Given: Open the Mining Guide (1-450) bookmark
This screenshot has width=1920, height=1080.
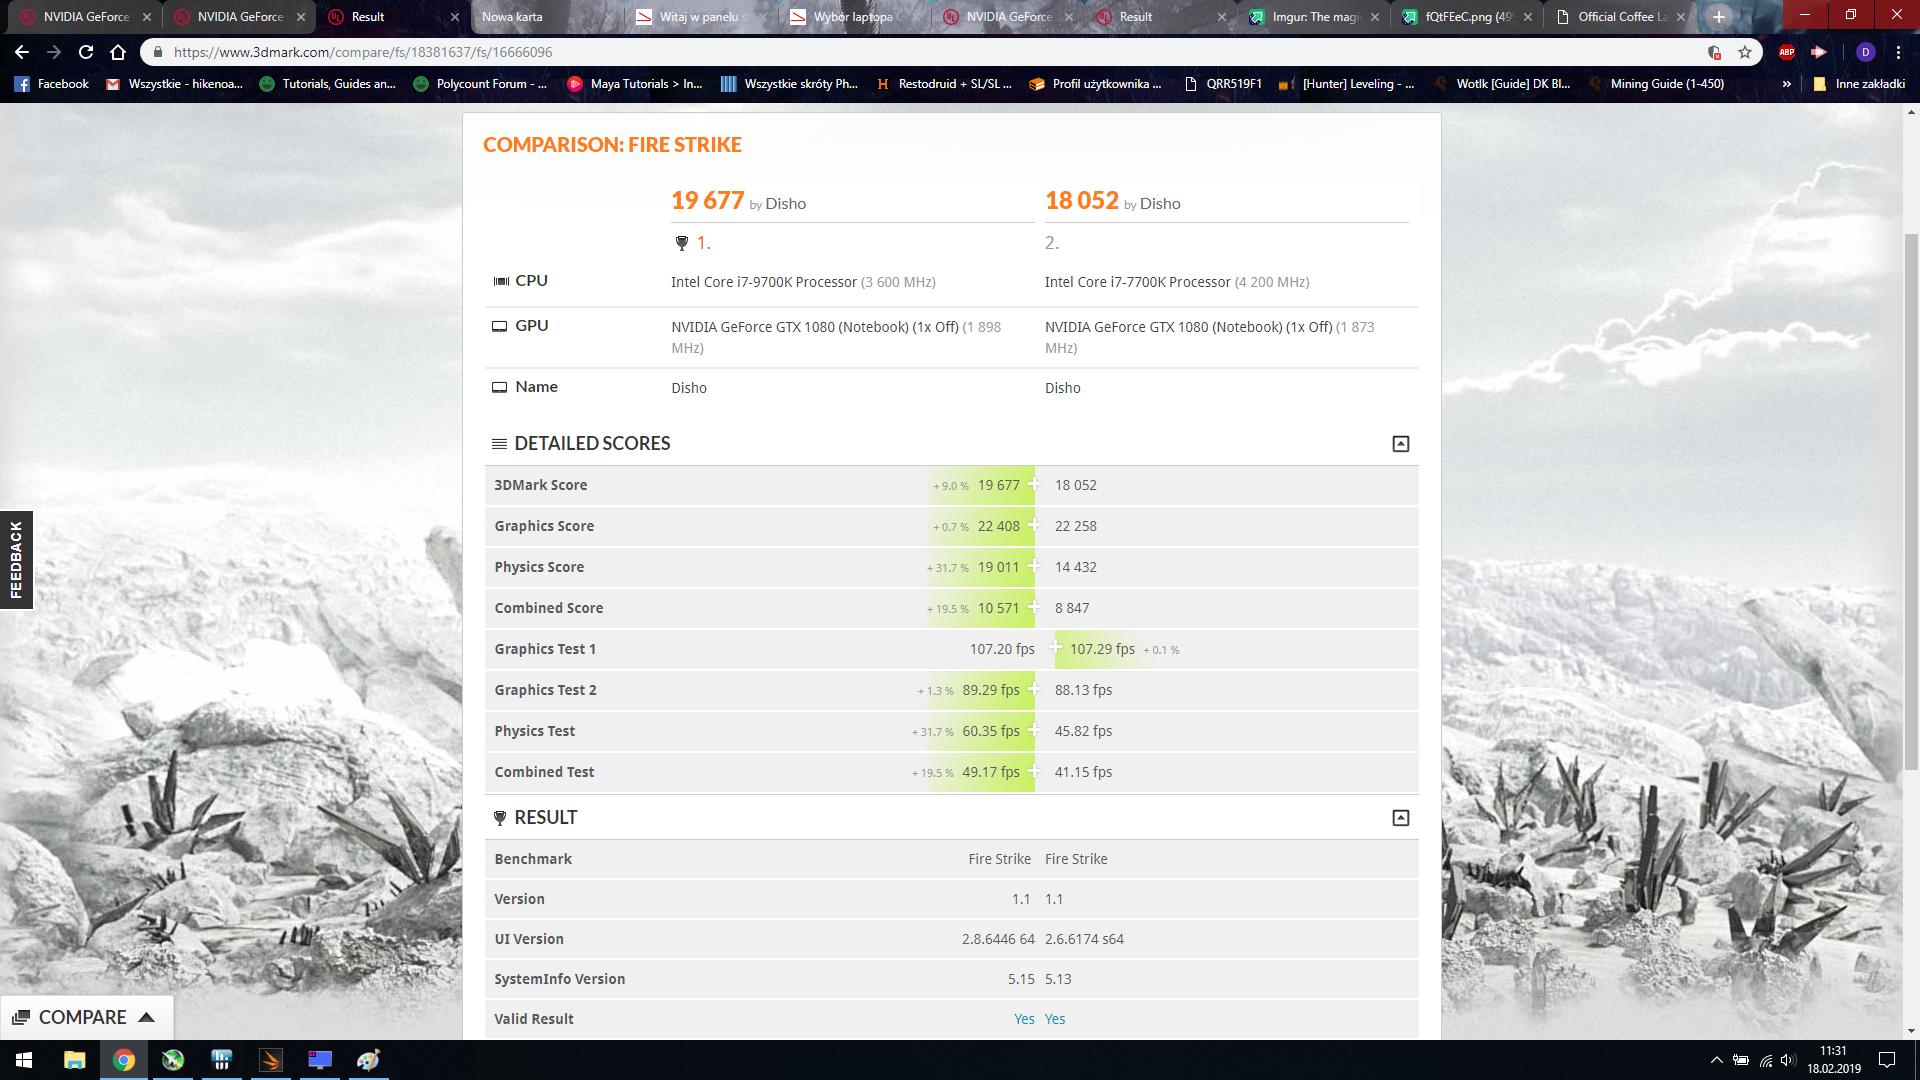Looking at the screenshot, I should 1656,84.
